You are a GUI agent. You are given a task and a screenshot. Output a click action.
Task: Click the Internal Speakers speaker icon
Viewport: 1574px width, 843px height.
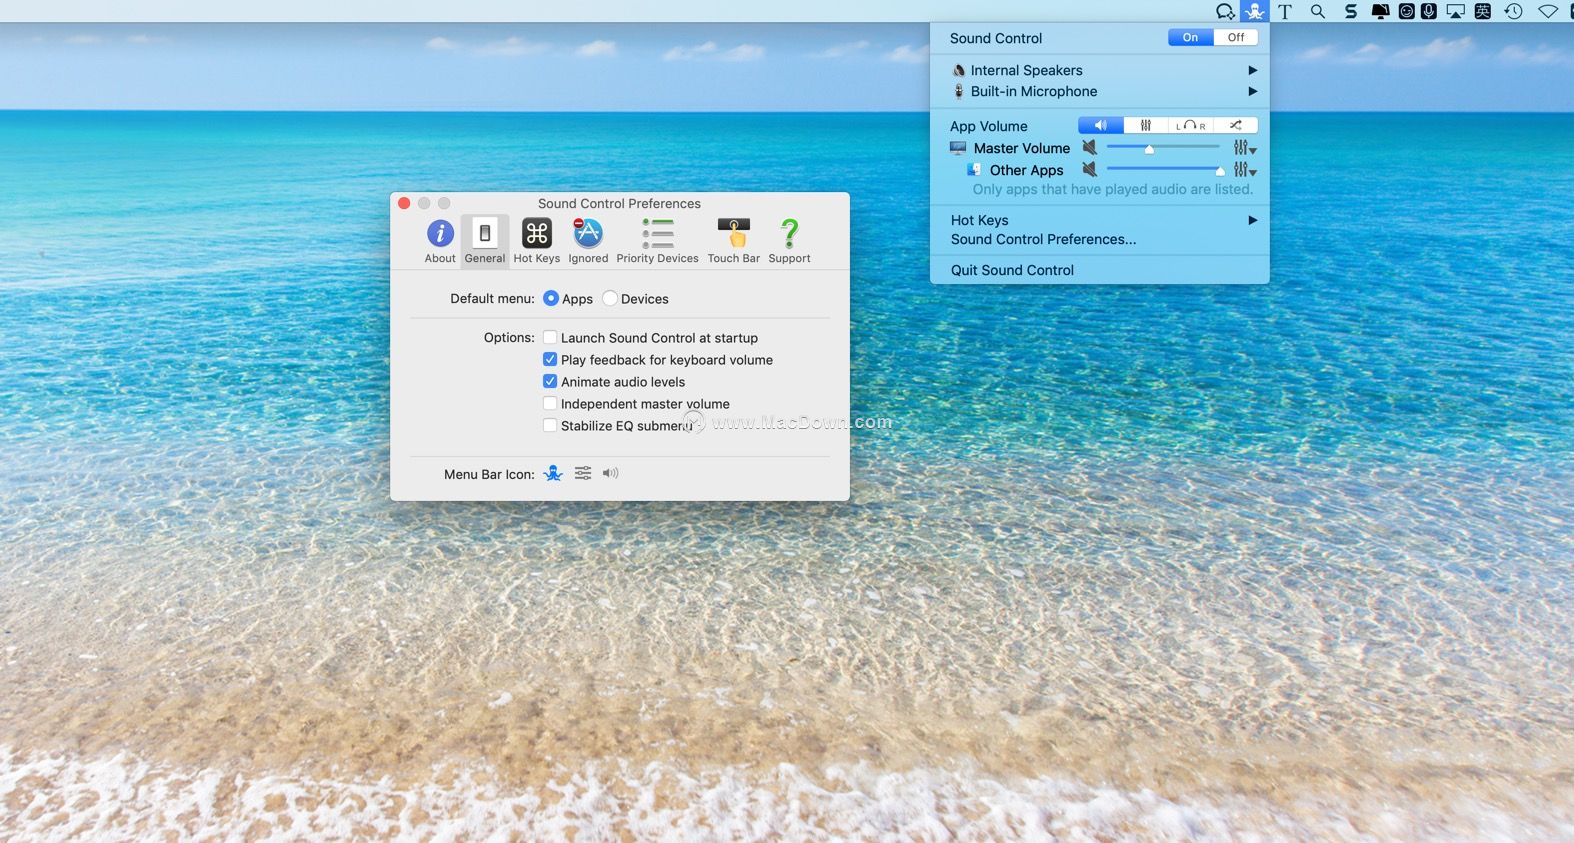(959, 70)
